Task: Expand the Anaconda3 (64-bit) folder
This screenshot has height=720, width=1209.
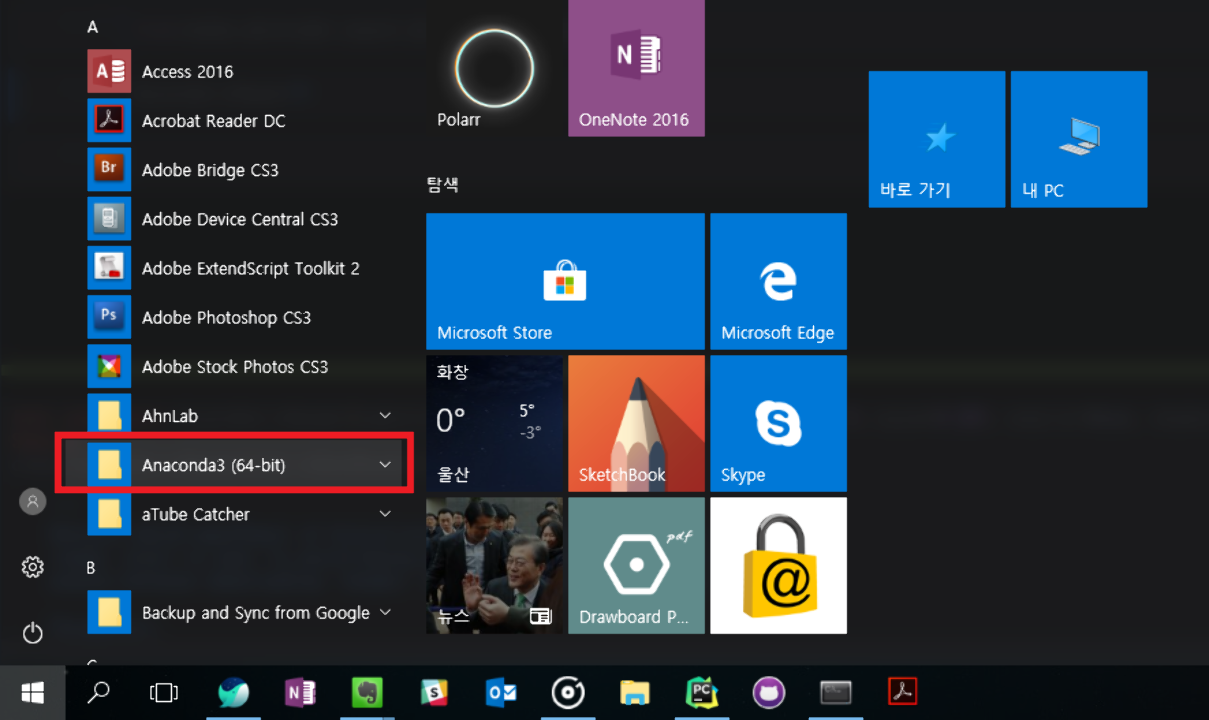Action: click(x=245, y=465)
